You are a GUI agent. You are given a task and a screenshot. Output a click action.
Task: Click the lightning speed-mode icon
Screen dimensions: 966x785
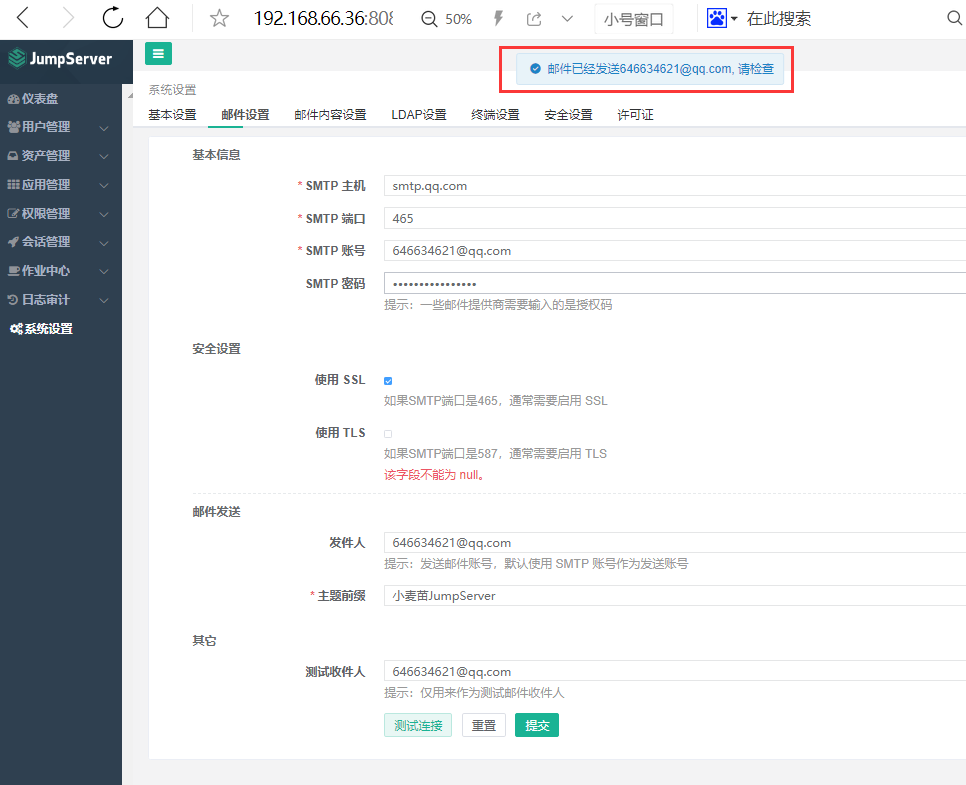(498, 18)
